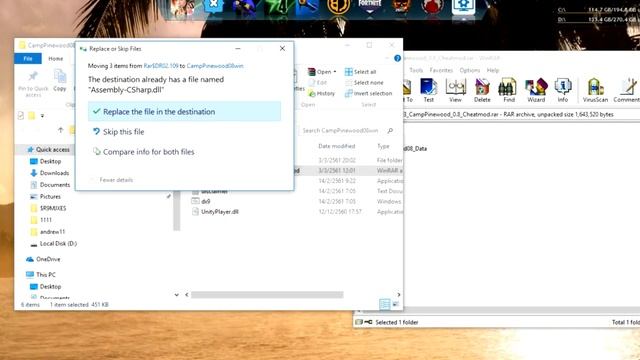
Task: Click Select none in the ribbon
Action: click(x=364, y=82)
